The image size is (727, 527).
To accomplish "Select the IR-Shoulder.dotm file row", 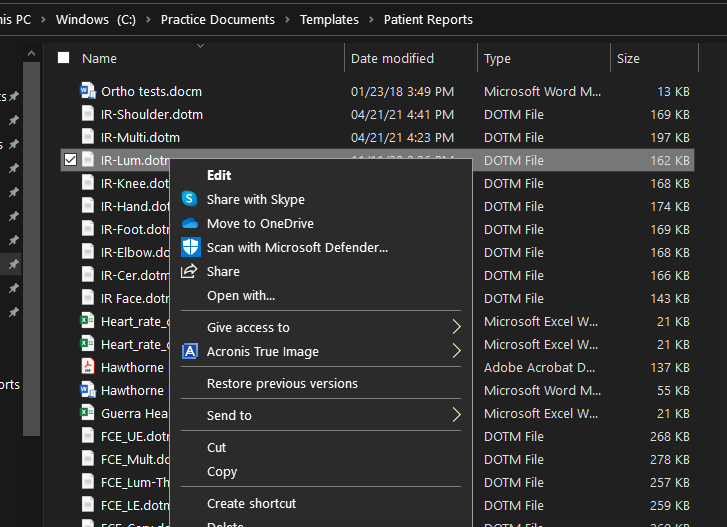I will click(x=377, y=114).
